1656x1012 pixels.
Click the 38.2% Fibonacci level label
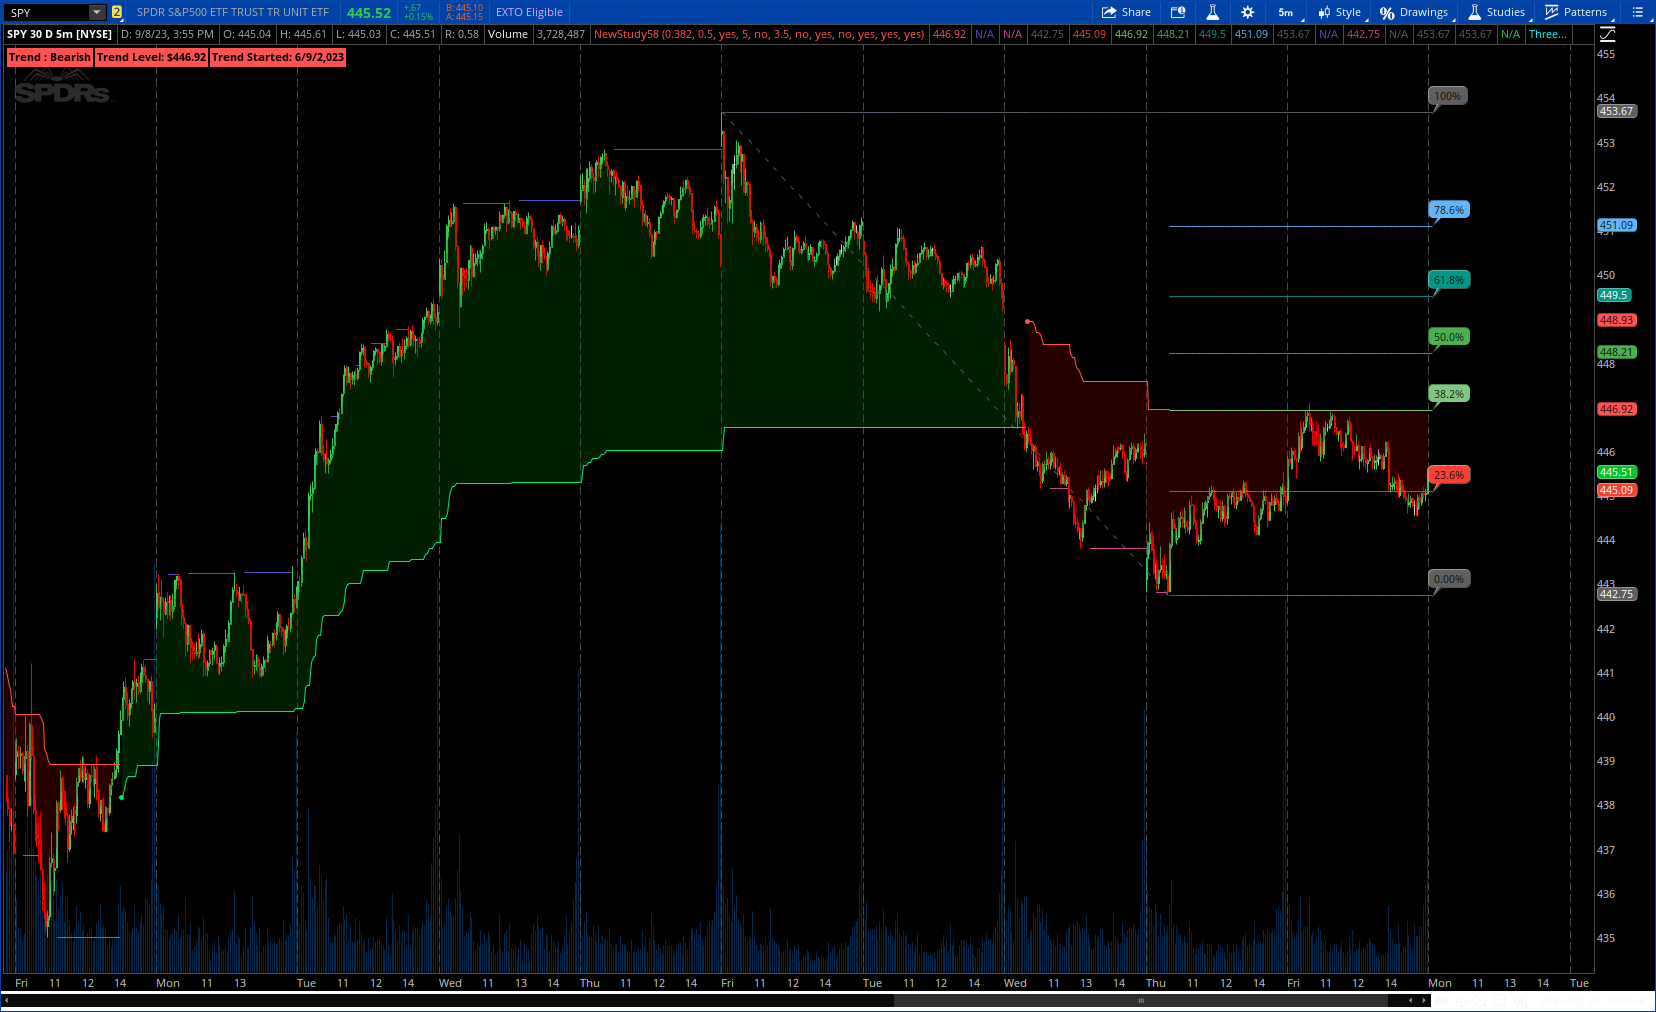(1448, 394)
